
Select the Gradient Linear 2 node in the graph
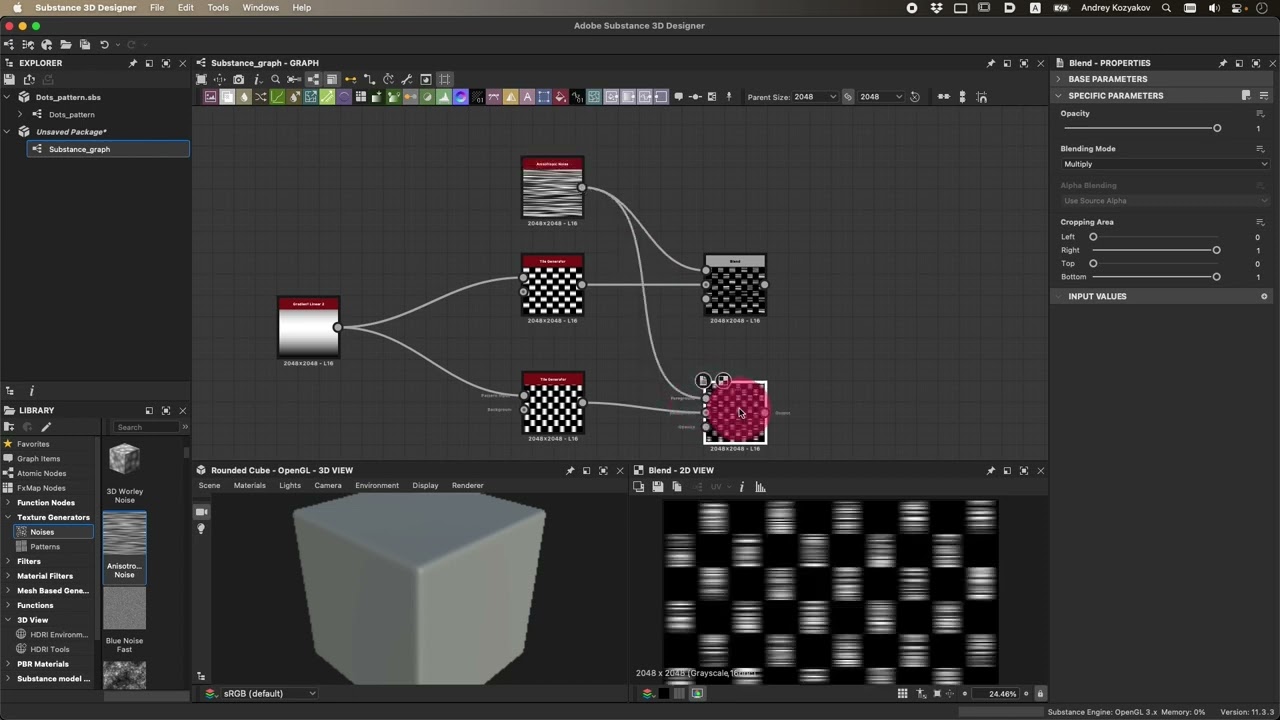coord(308,327)
